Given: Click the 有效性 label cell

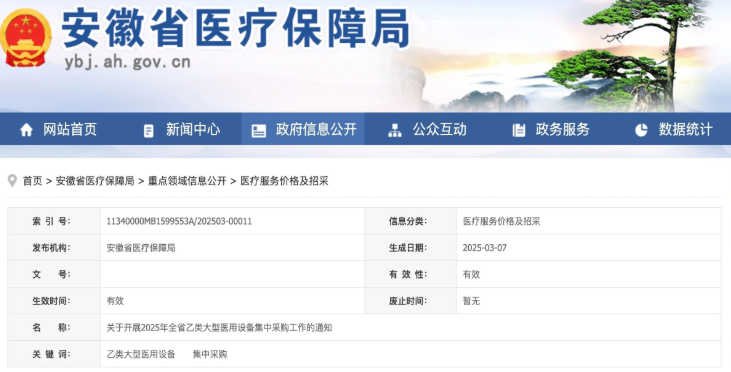Looking at the screenshot, I should point(411,275).
